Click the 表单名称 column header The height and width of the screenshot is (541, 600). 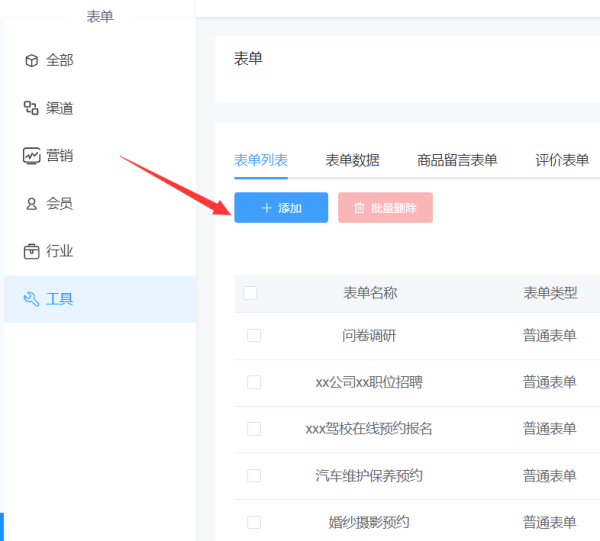[370, 293]
